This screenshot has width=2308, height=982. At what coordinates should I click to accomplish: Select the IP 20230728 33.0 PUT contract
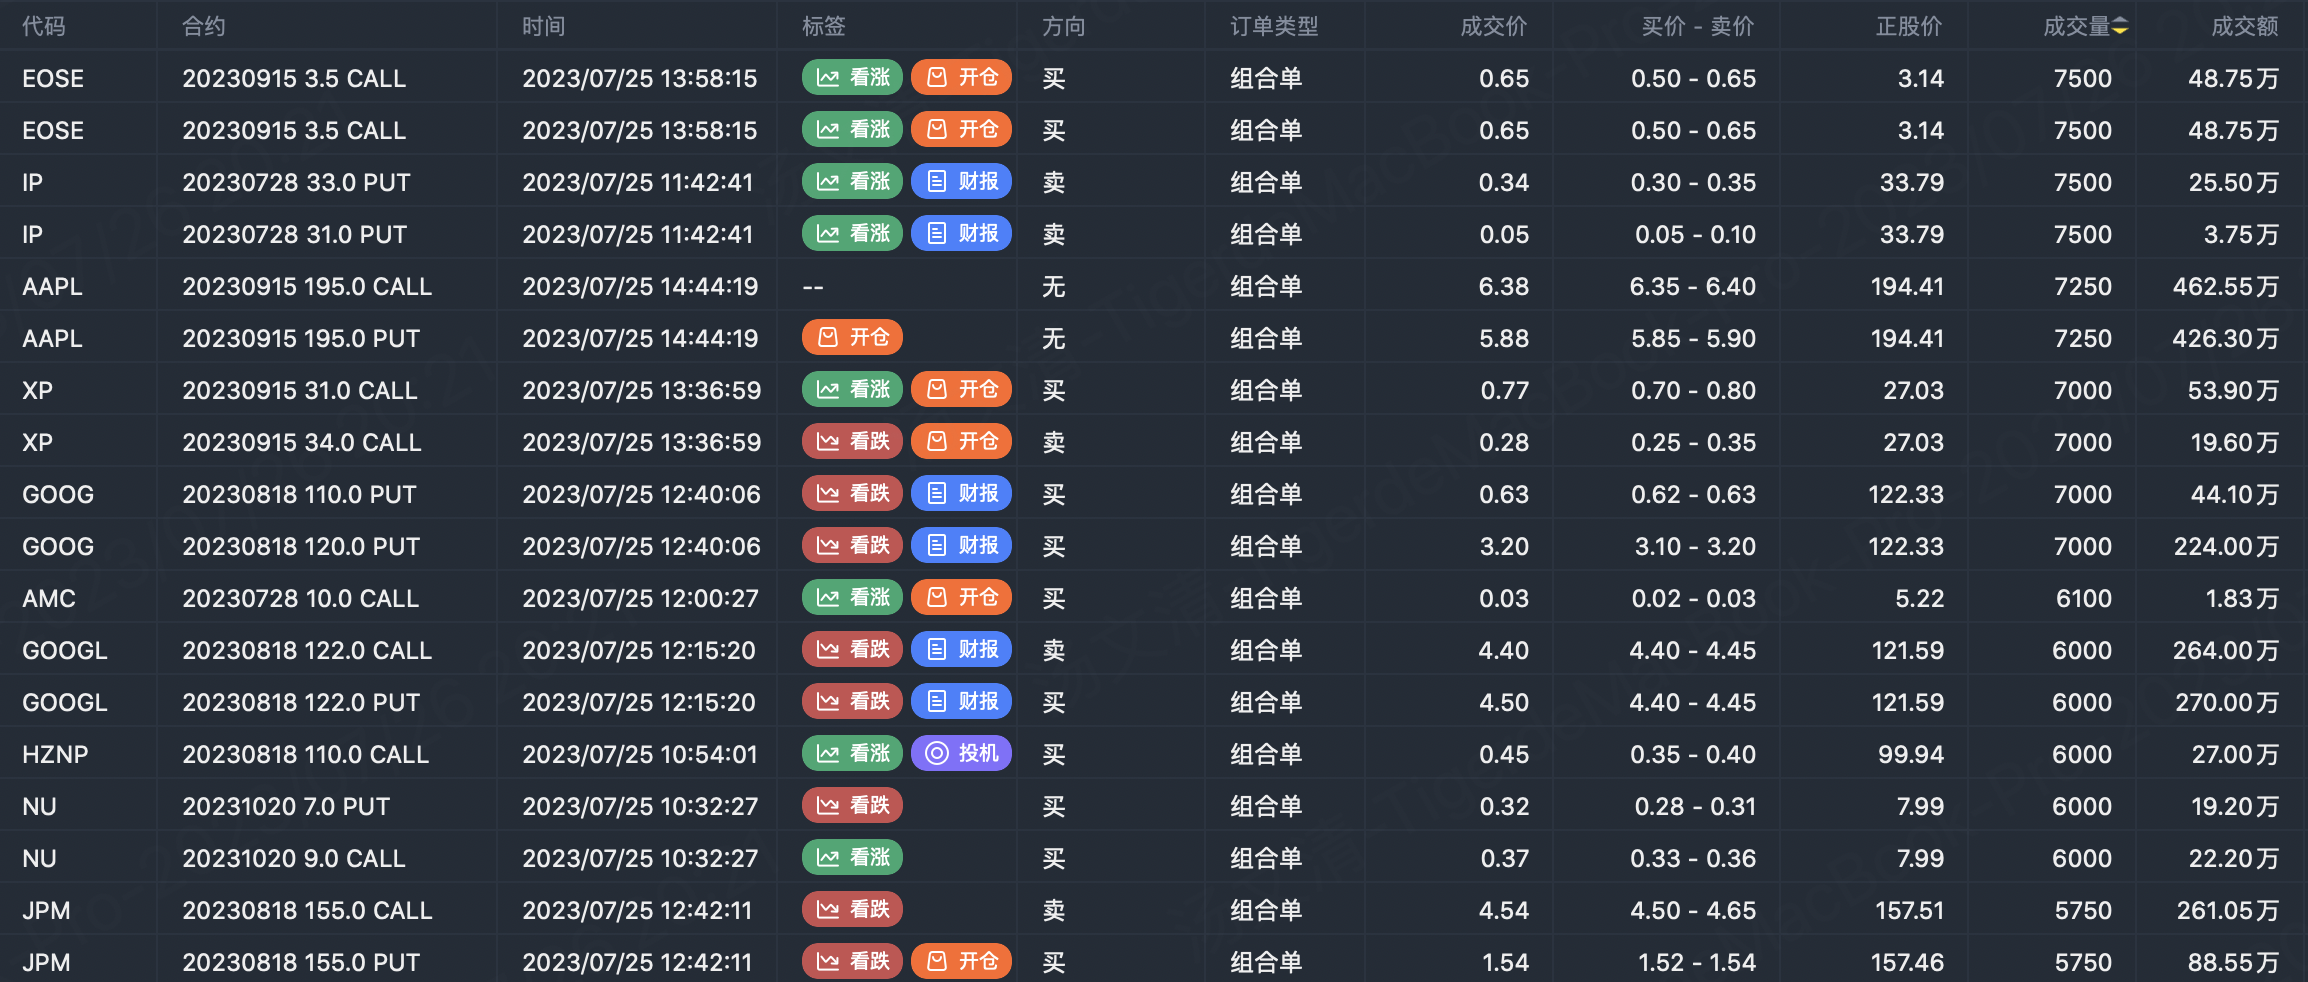pos(296,183)
